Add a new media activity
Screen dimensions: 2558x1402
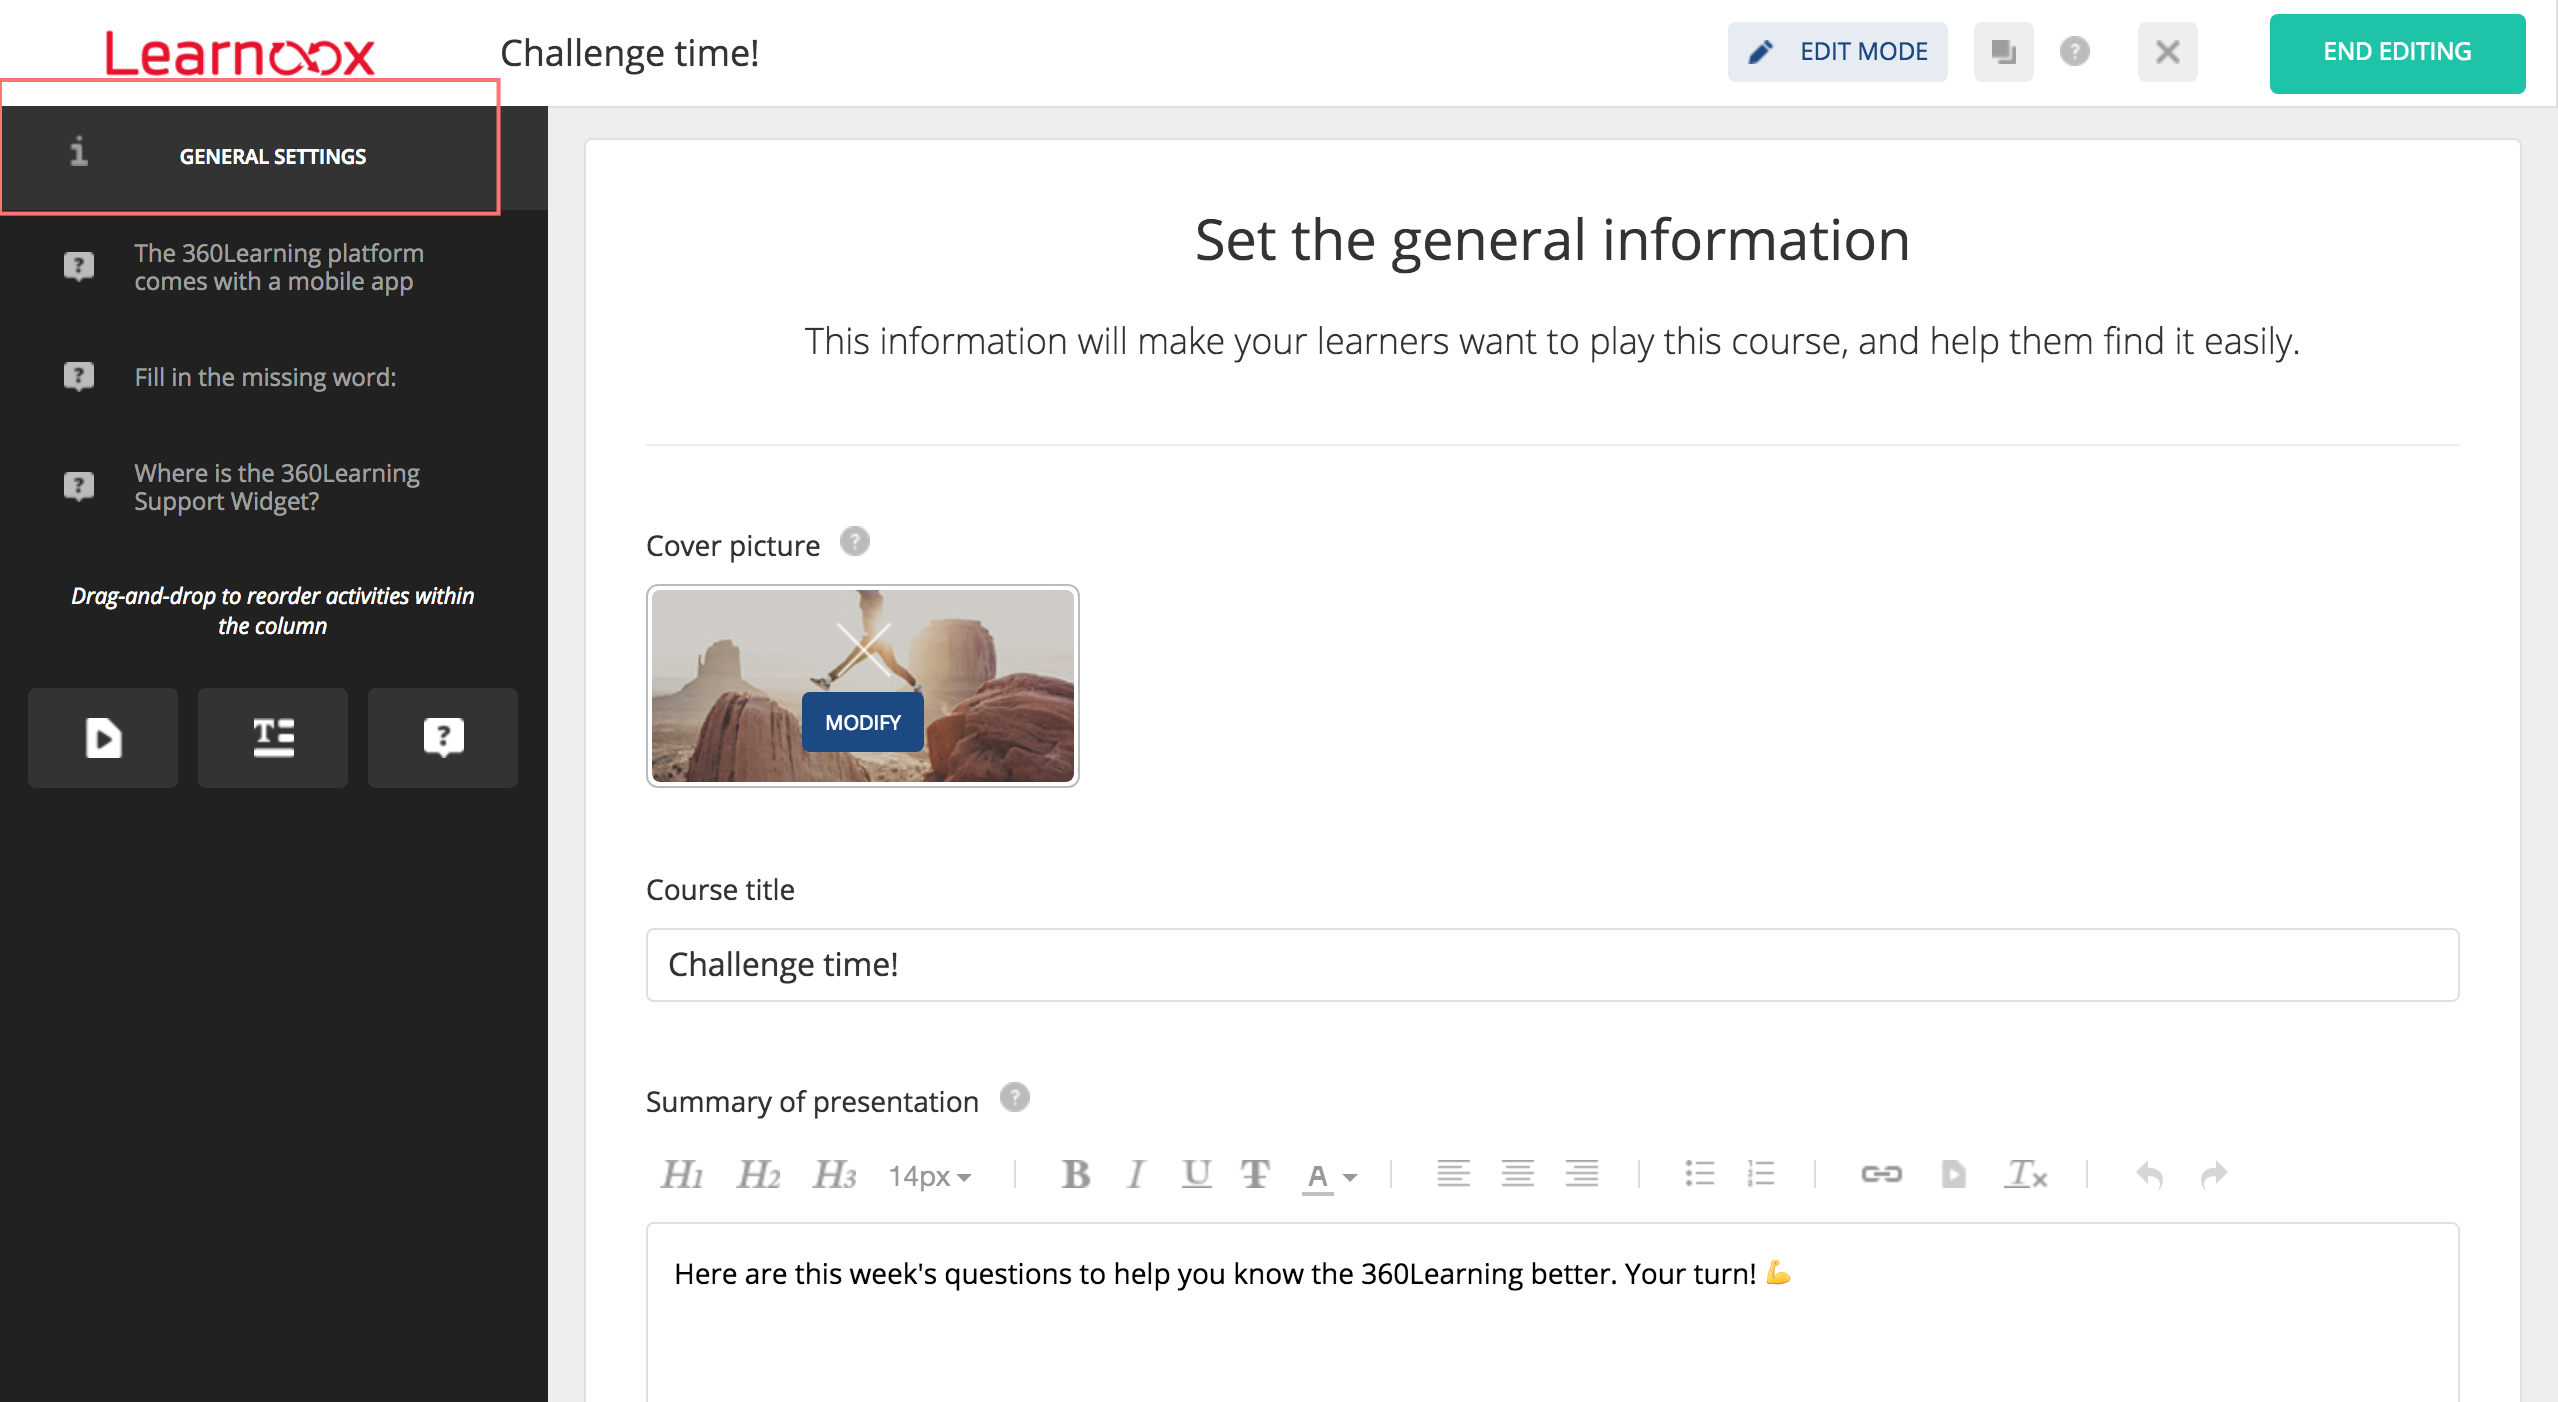point(103,738)
